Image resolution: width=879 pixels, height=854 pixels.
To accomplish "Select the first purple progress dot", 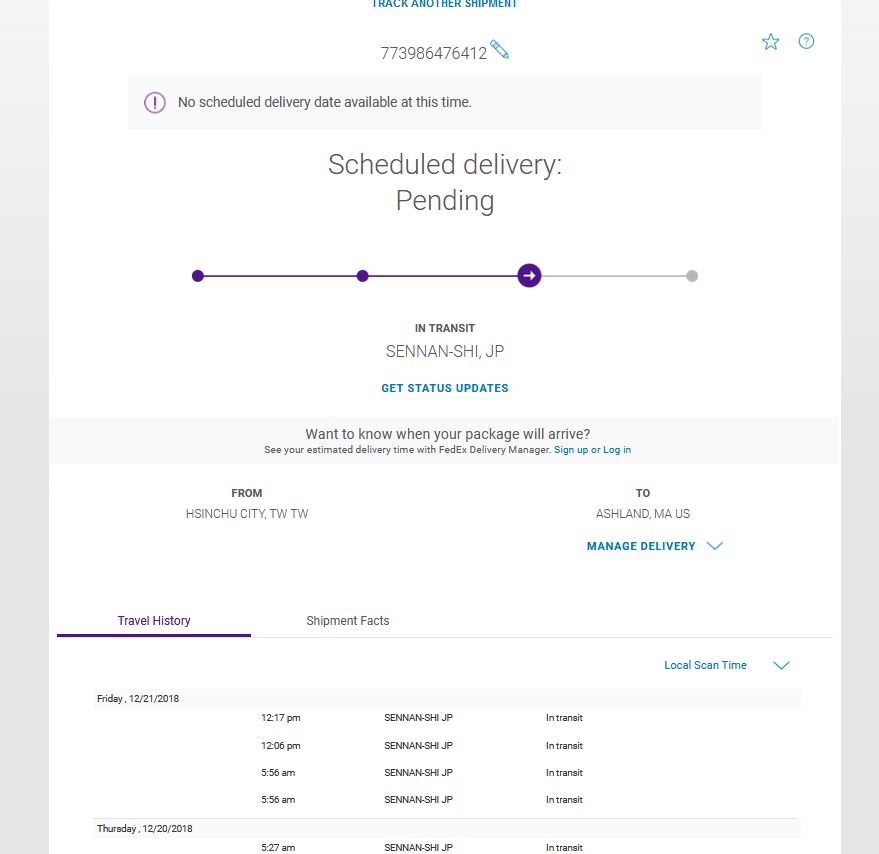I will pyautogui.click(x=198, y=276).
